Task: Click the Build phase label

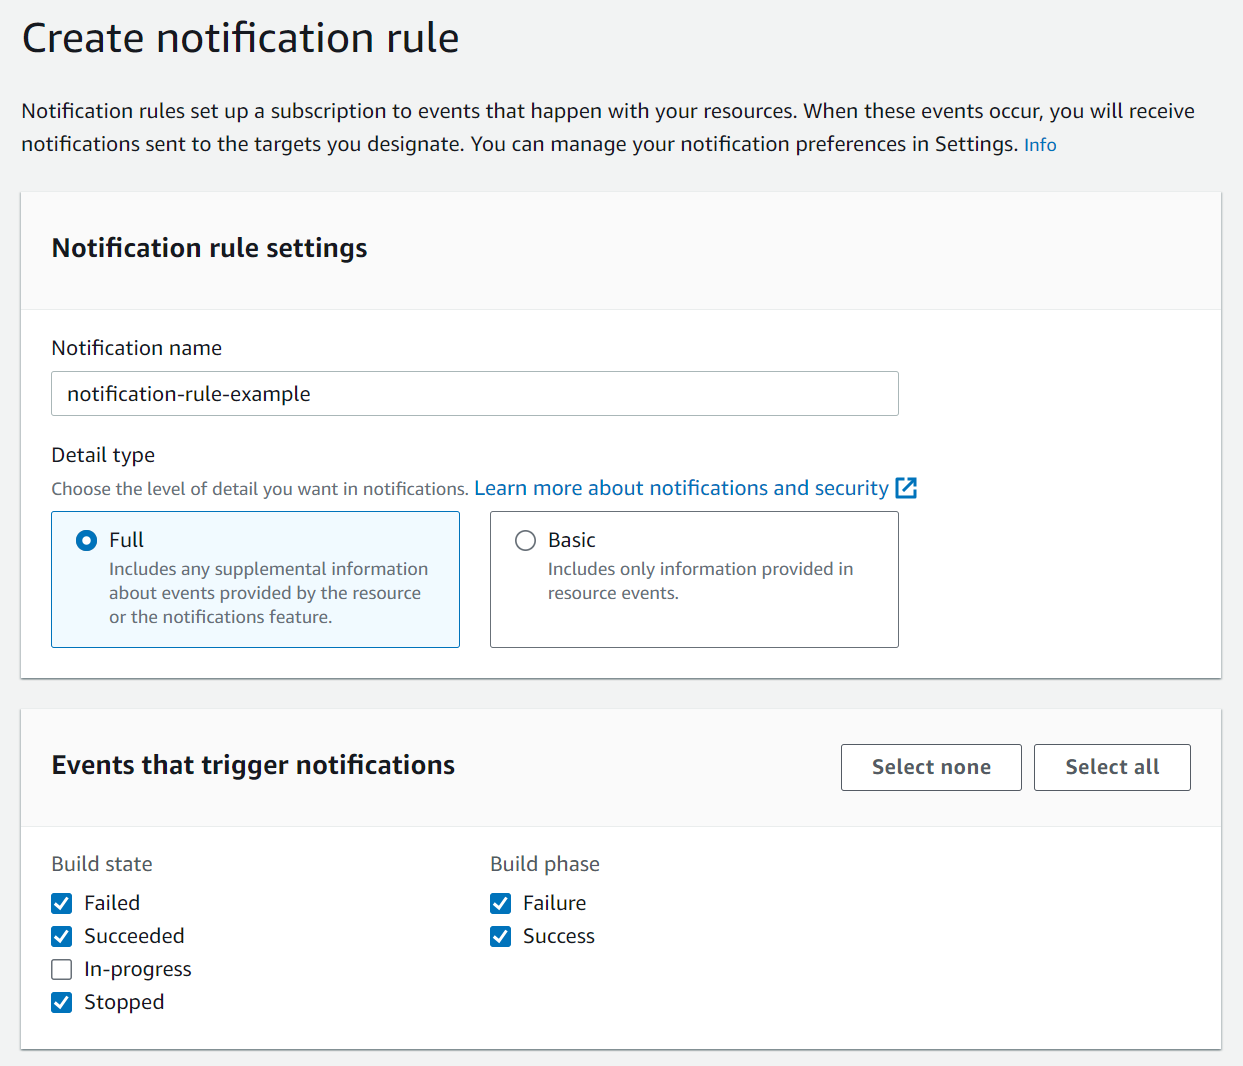Action: [x=545, y=864]
